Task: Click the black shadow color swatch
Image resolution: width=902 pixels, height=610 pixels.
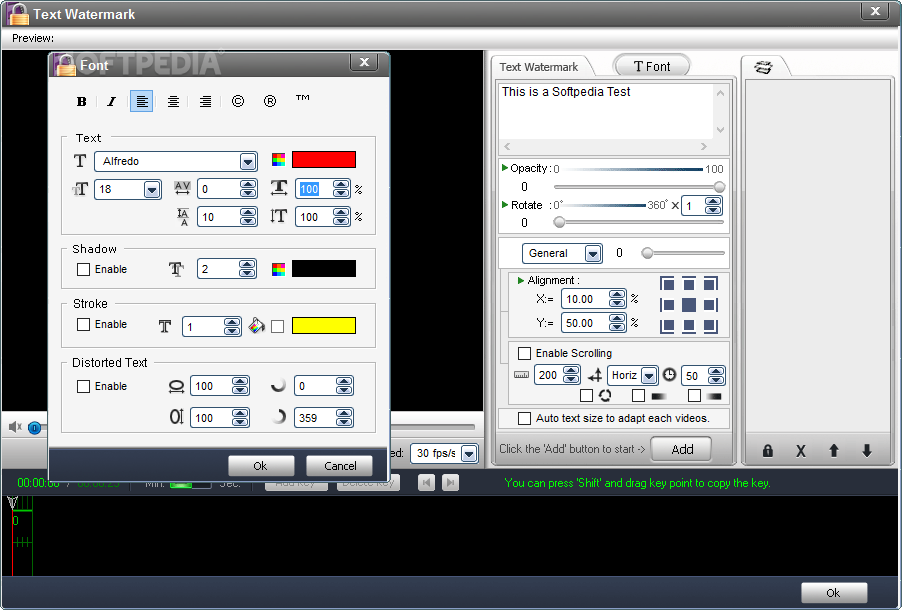Action: (324, 269)
